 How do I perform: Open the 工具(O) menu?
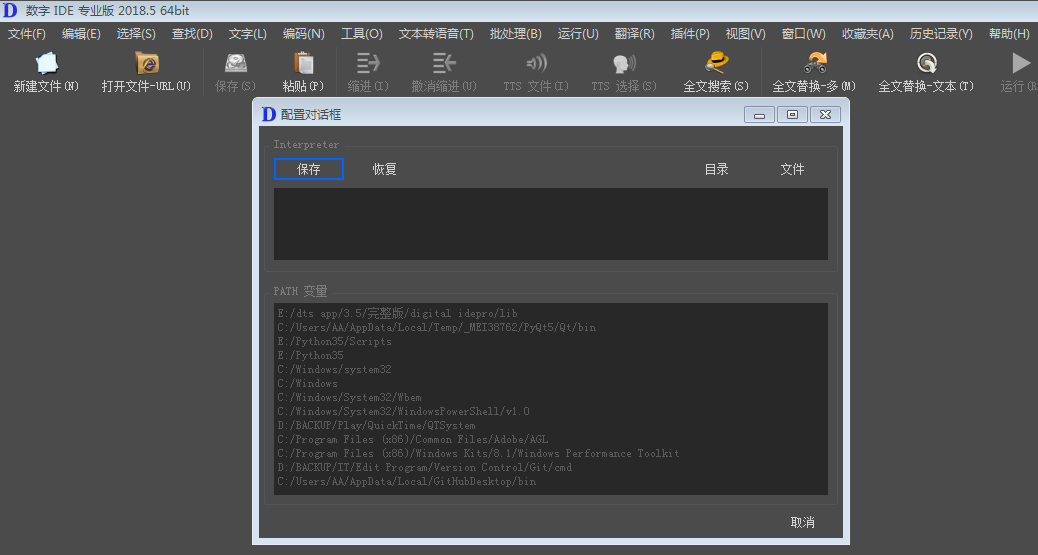coord(361,34)
